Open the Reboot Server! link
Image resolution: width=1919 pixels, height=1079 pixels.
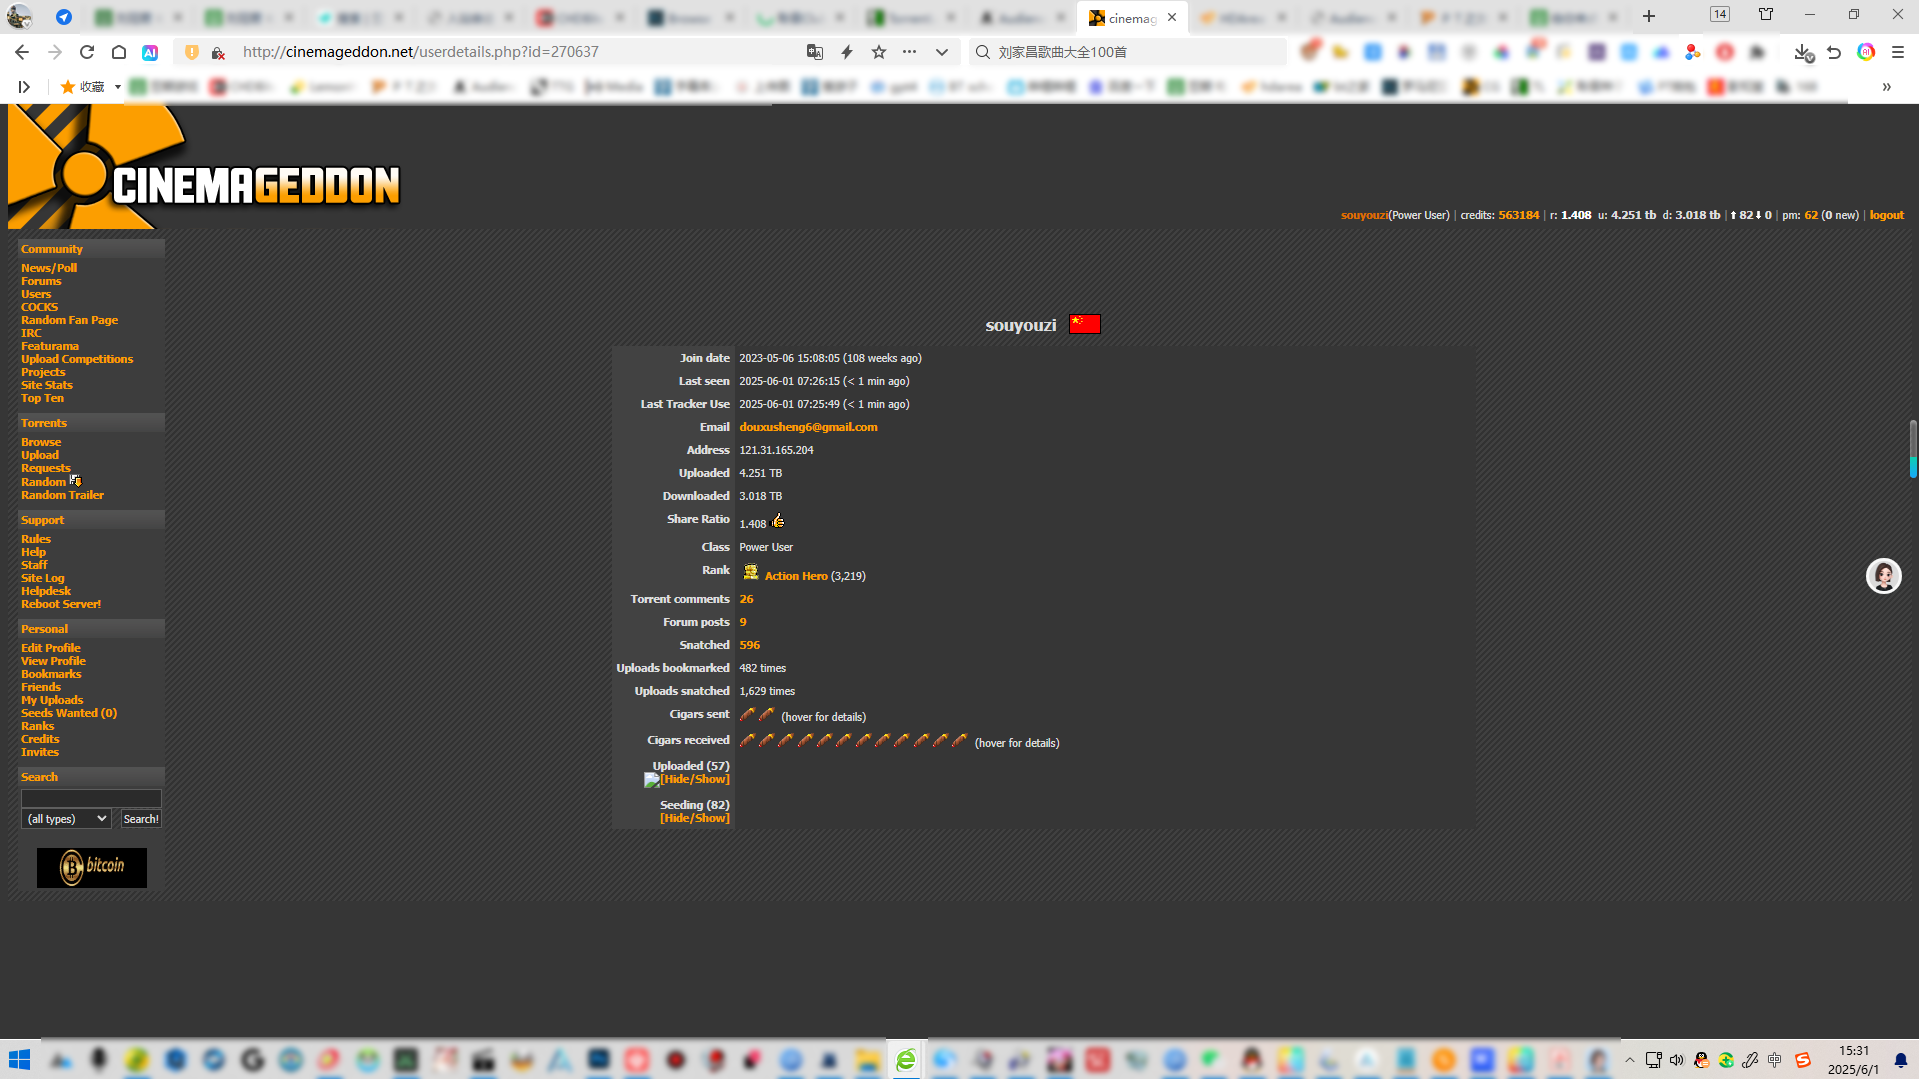click(61, 604)
